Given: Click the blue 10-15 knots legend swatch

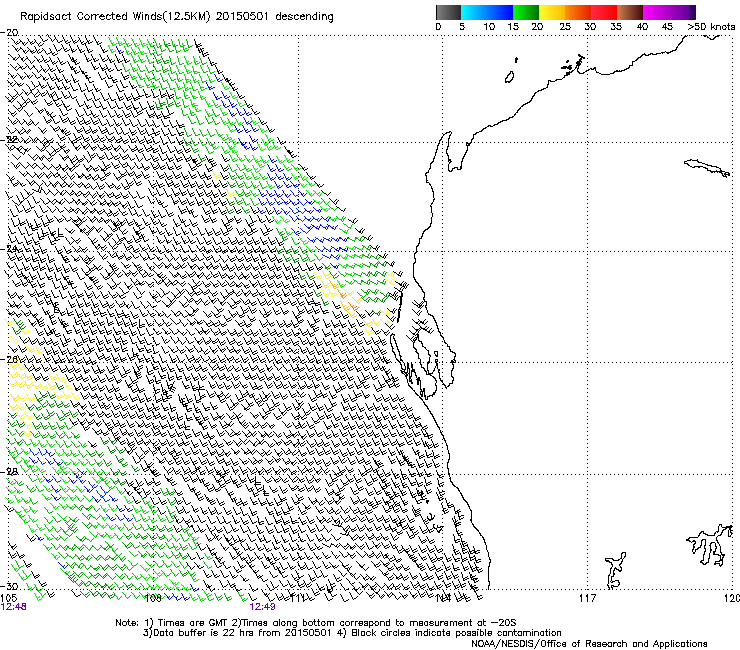Looking at the screenshot, I should point(500,12).
